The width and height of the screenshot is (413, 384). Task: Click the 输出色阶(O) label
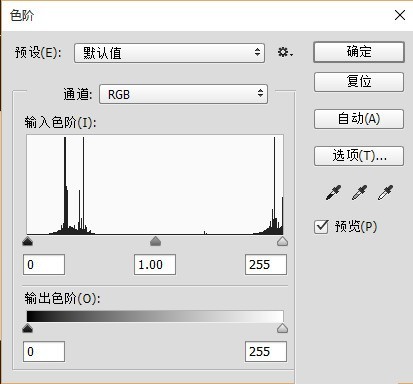click(62, 298)
